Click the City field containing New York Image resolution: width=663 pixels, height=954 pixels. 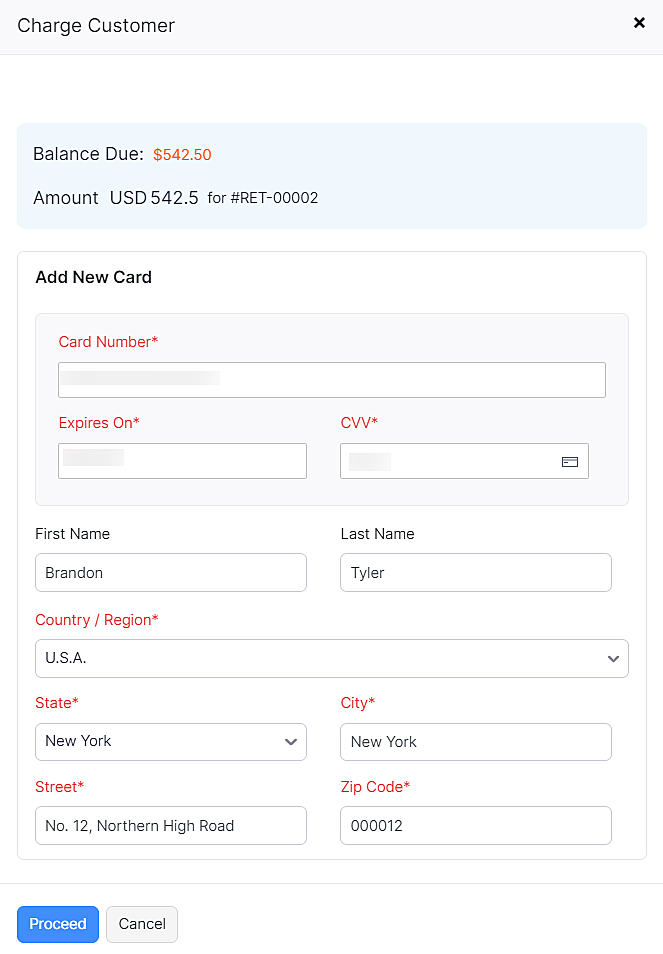click(475, 742)
